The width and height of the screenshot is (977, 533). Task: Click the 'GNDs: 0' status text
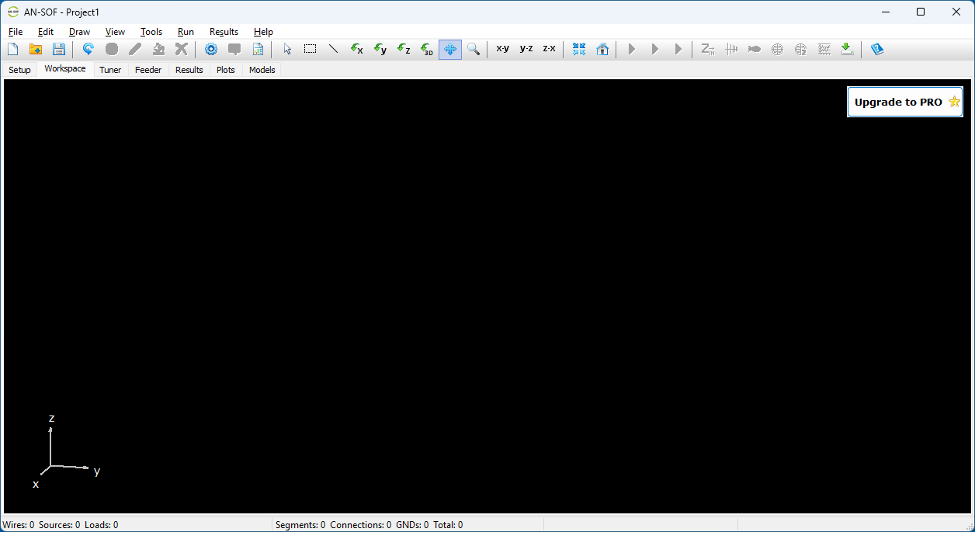(x=412, y=525)
